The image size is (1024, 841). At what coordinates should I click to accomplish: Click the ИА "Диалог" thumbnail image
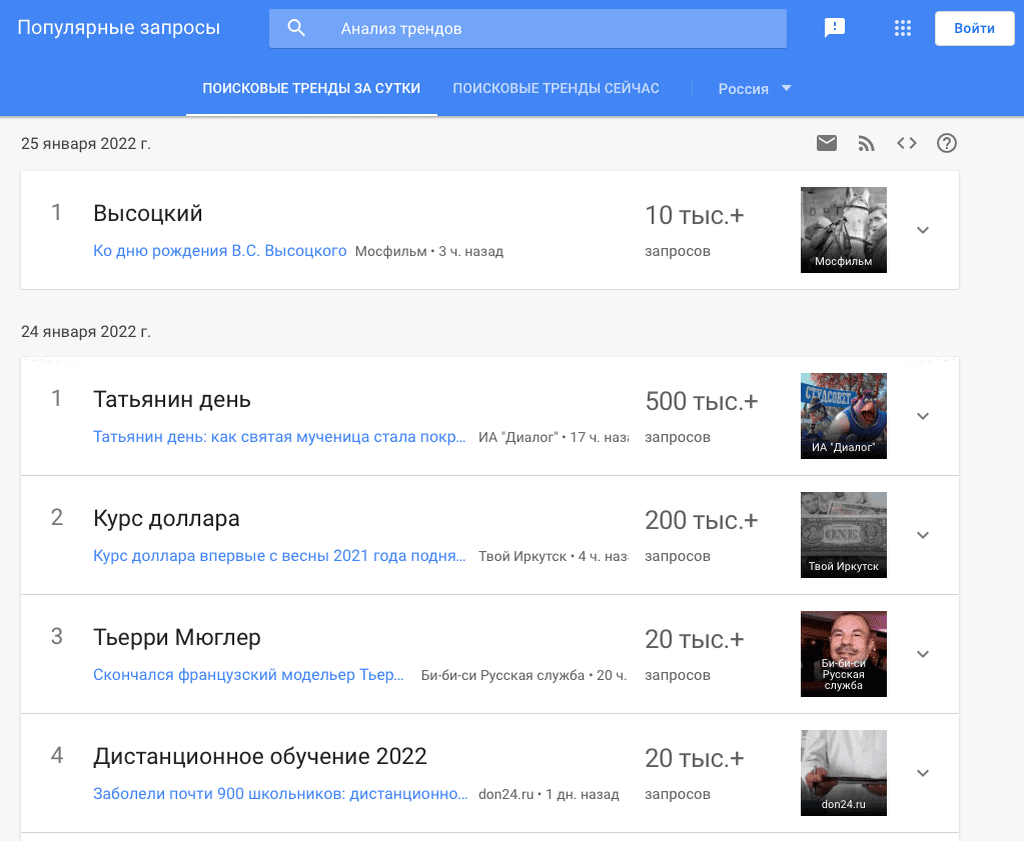point(844,416)
